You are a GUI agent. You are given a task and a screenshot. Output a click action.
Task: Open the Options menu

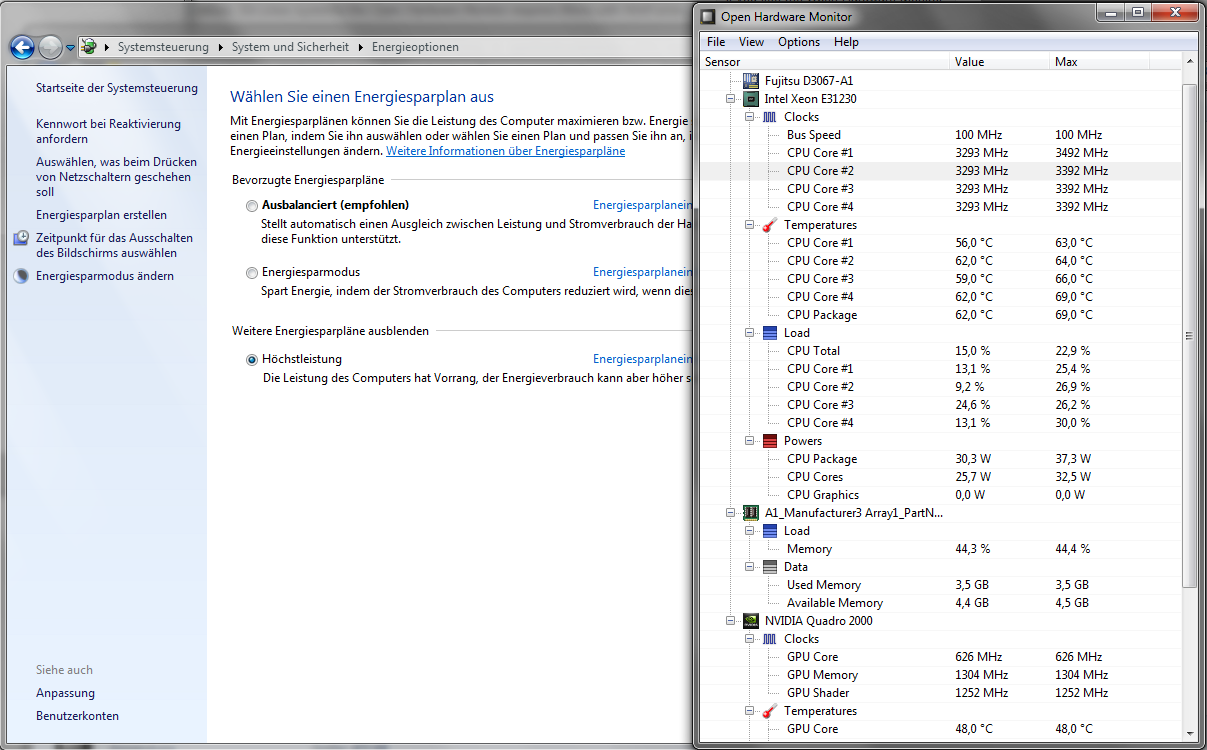coord(799,42)
